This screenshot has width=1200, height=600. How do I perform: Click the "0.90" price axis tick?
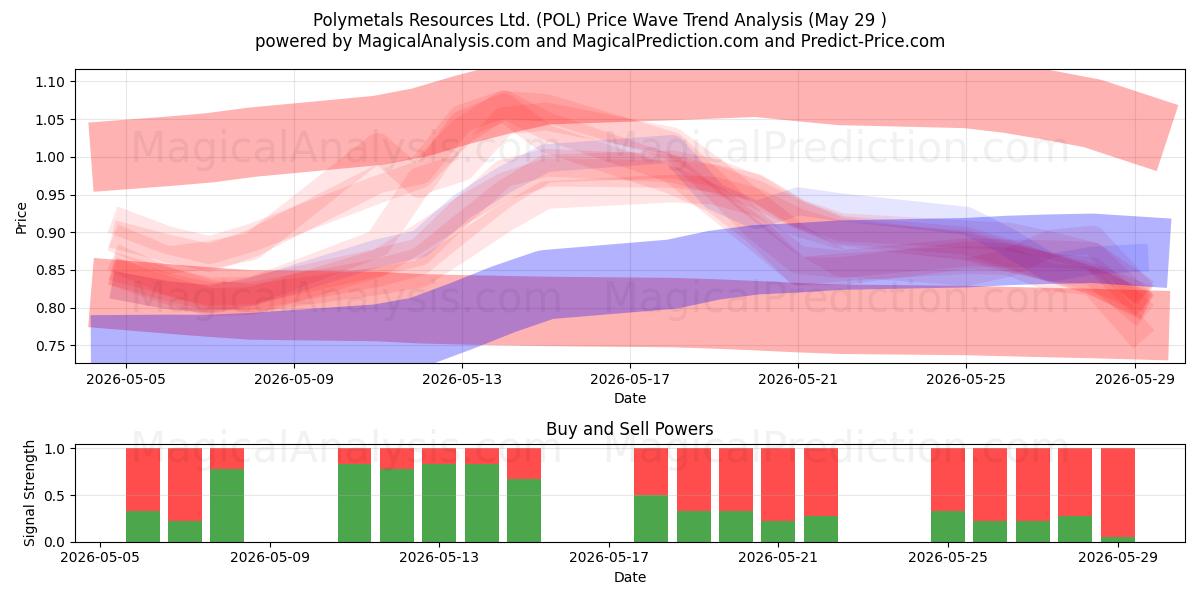click(x=51, y=233)
